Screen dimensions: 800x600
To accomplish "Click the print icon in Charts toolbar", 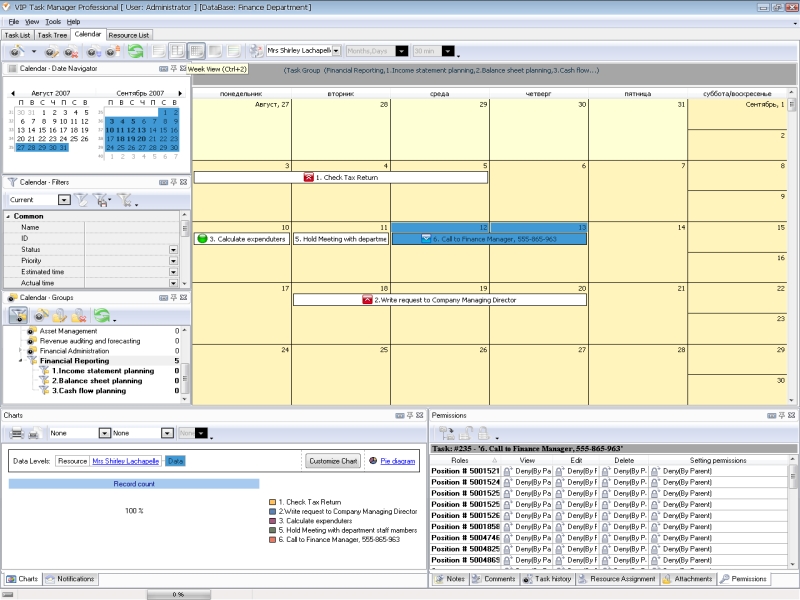I will 17,434.
